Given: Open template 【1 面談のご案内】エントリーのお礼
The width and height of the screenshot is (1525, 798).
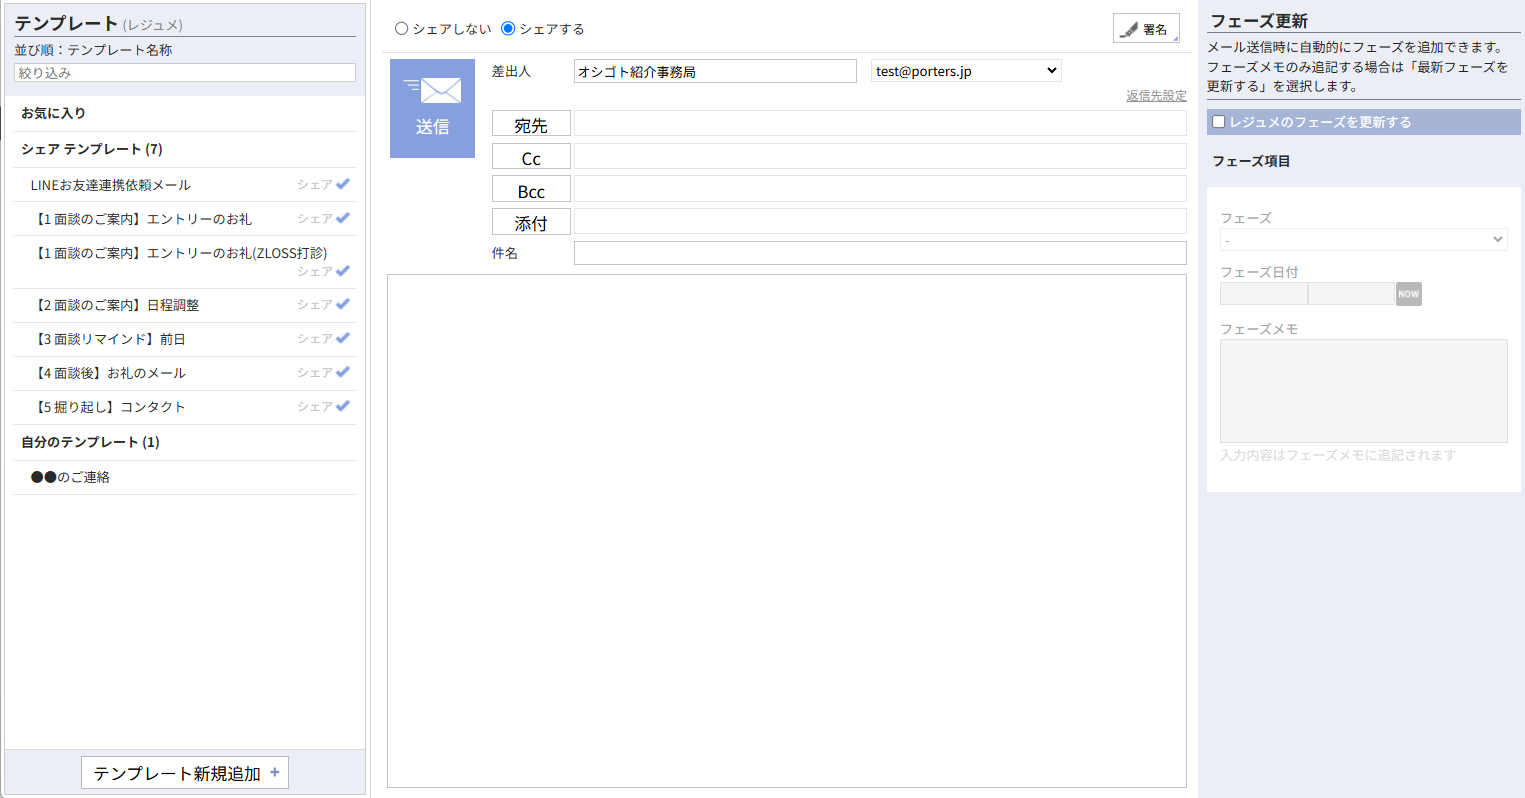Looking at the screenshot, I should point(141,219).
